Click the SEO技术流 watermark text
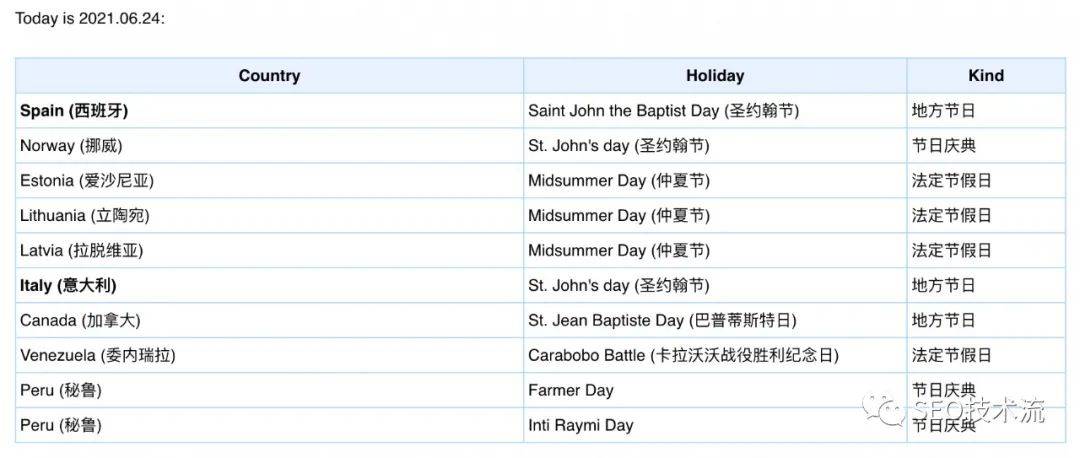This screenshot has width=1080, height=458. [x=980, y=410]
